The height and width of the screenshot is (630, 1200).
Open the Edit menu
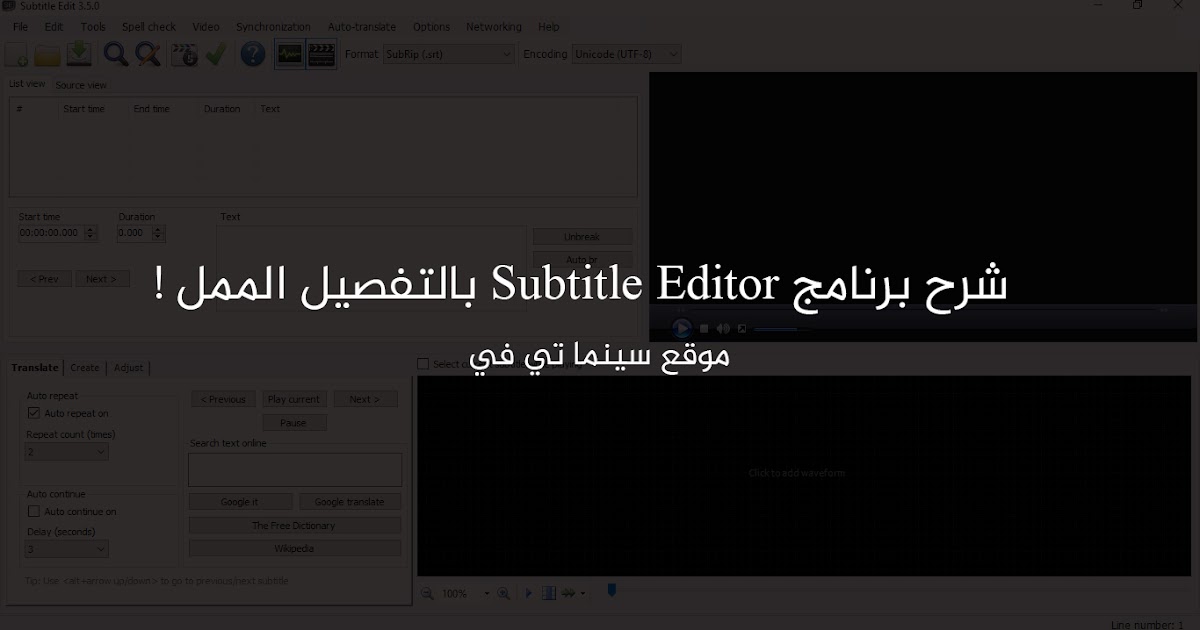coord(54,27)
